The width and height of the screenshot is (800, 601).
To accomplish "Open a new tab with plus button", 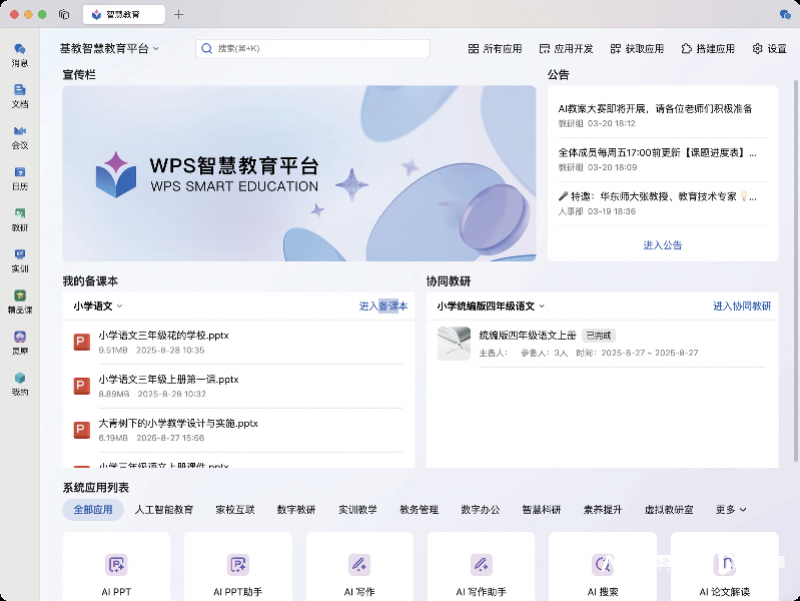I will tap(179, 14).
